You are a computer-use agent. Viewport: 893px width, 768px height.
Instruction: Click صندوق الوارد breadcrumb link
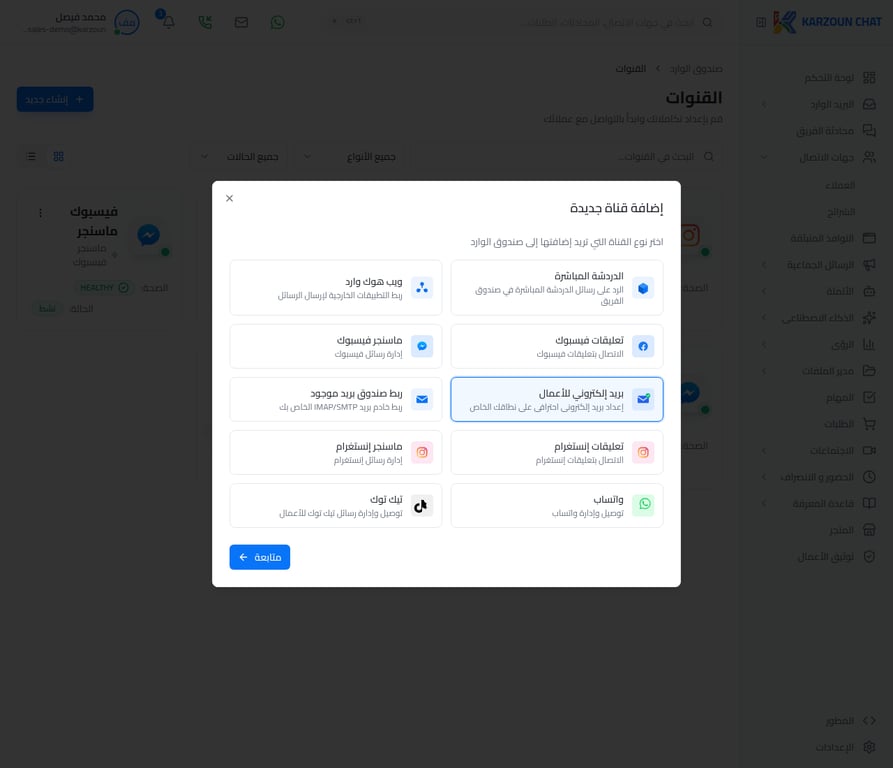coord(696,69)
